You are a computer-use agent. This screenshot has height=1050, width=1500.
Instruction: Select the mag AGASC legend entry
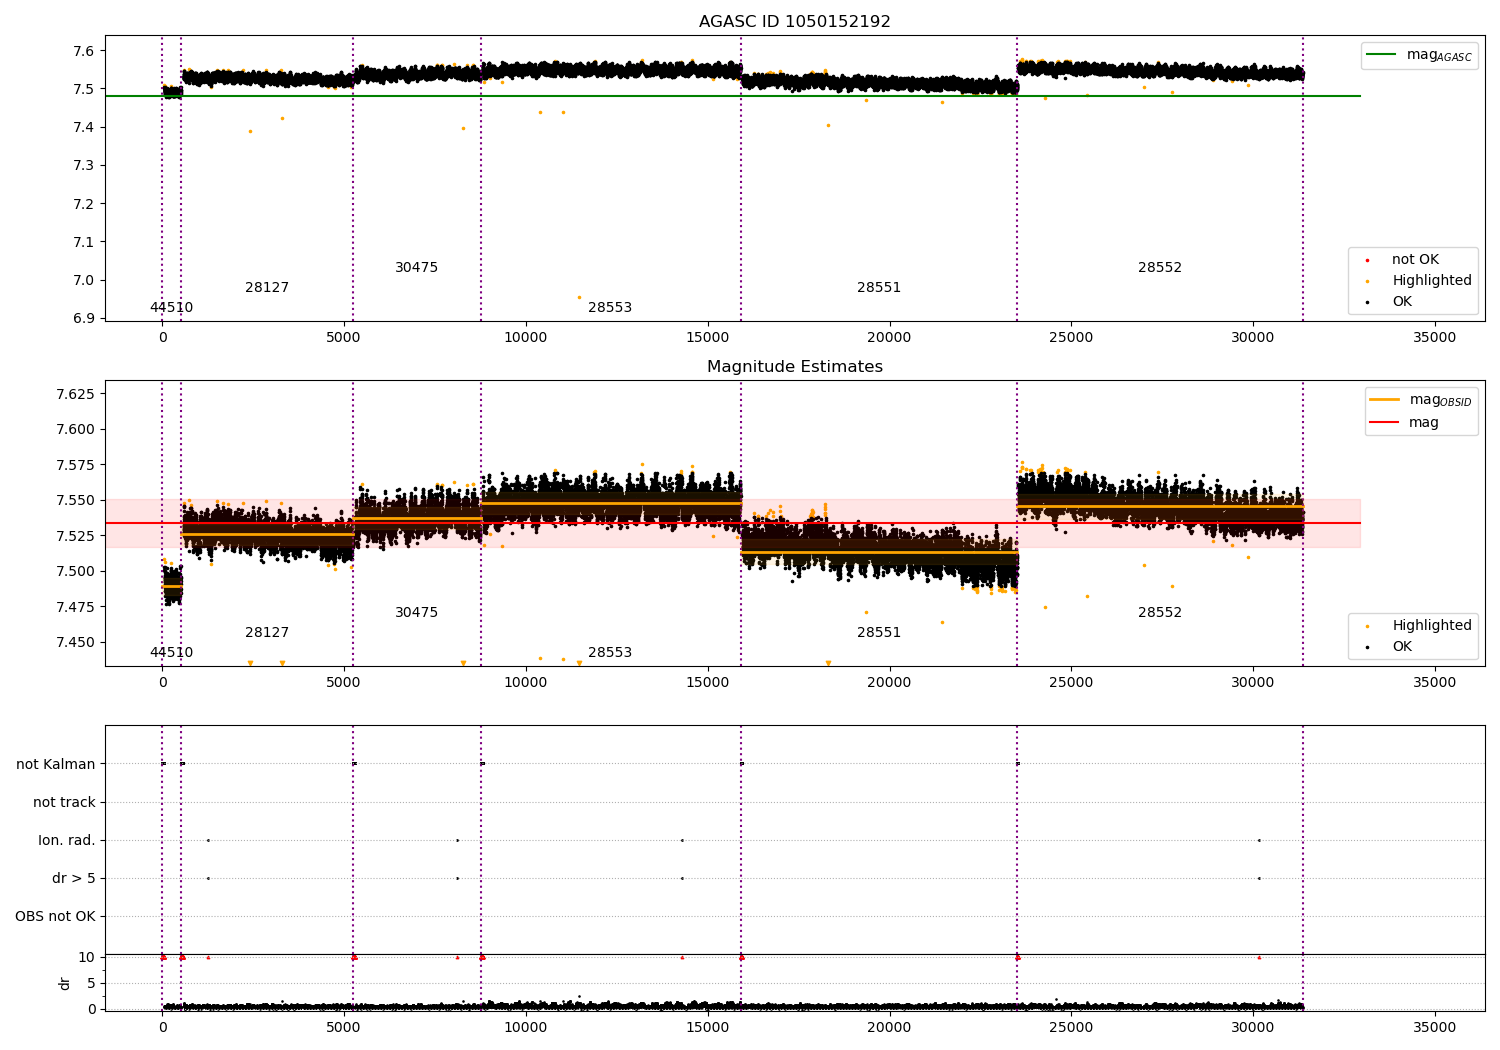tap(1419, 55)
